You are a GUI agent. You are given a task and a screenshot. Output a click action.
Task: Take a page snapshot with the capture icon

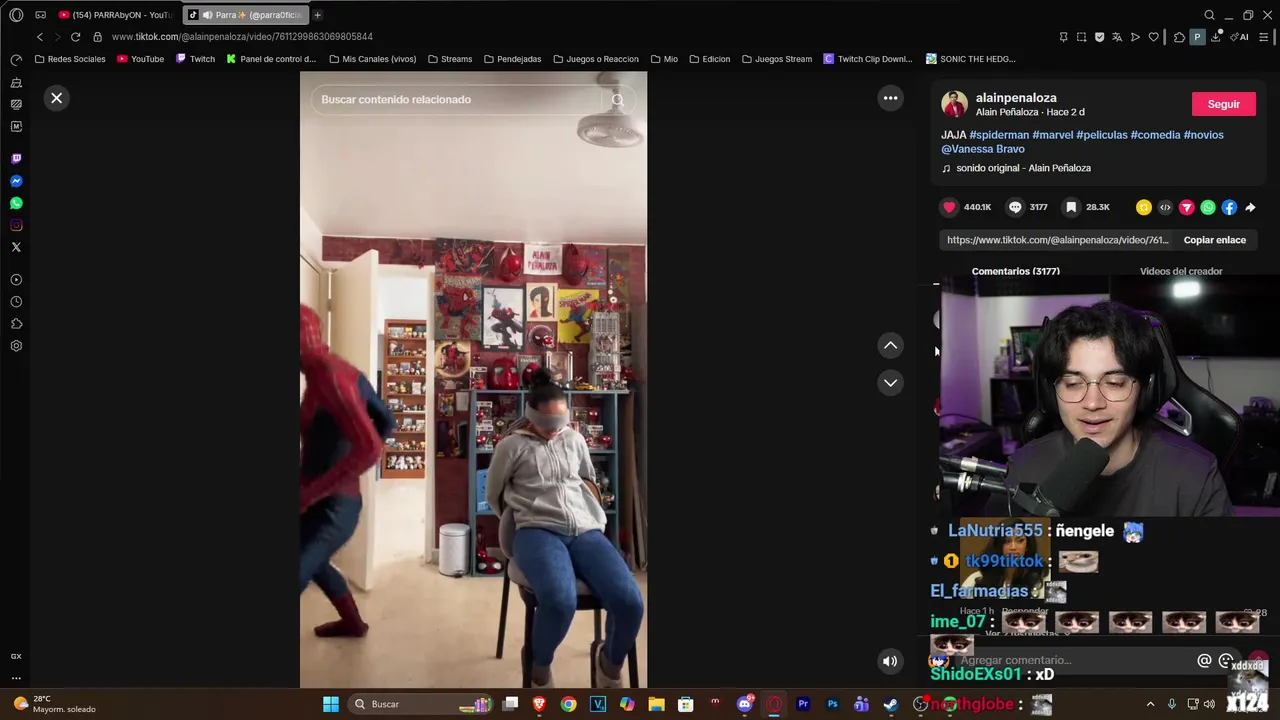(x=1081, y=37)
